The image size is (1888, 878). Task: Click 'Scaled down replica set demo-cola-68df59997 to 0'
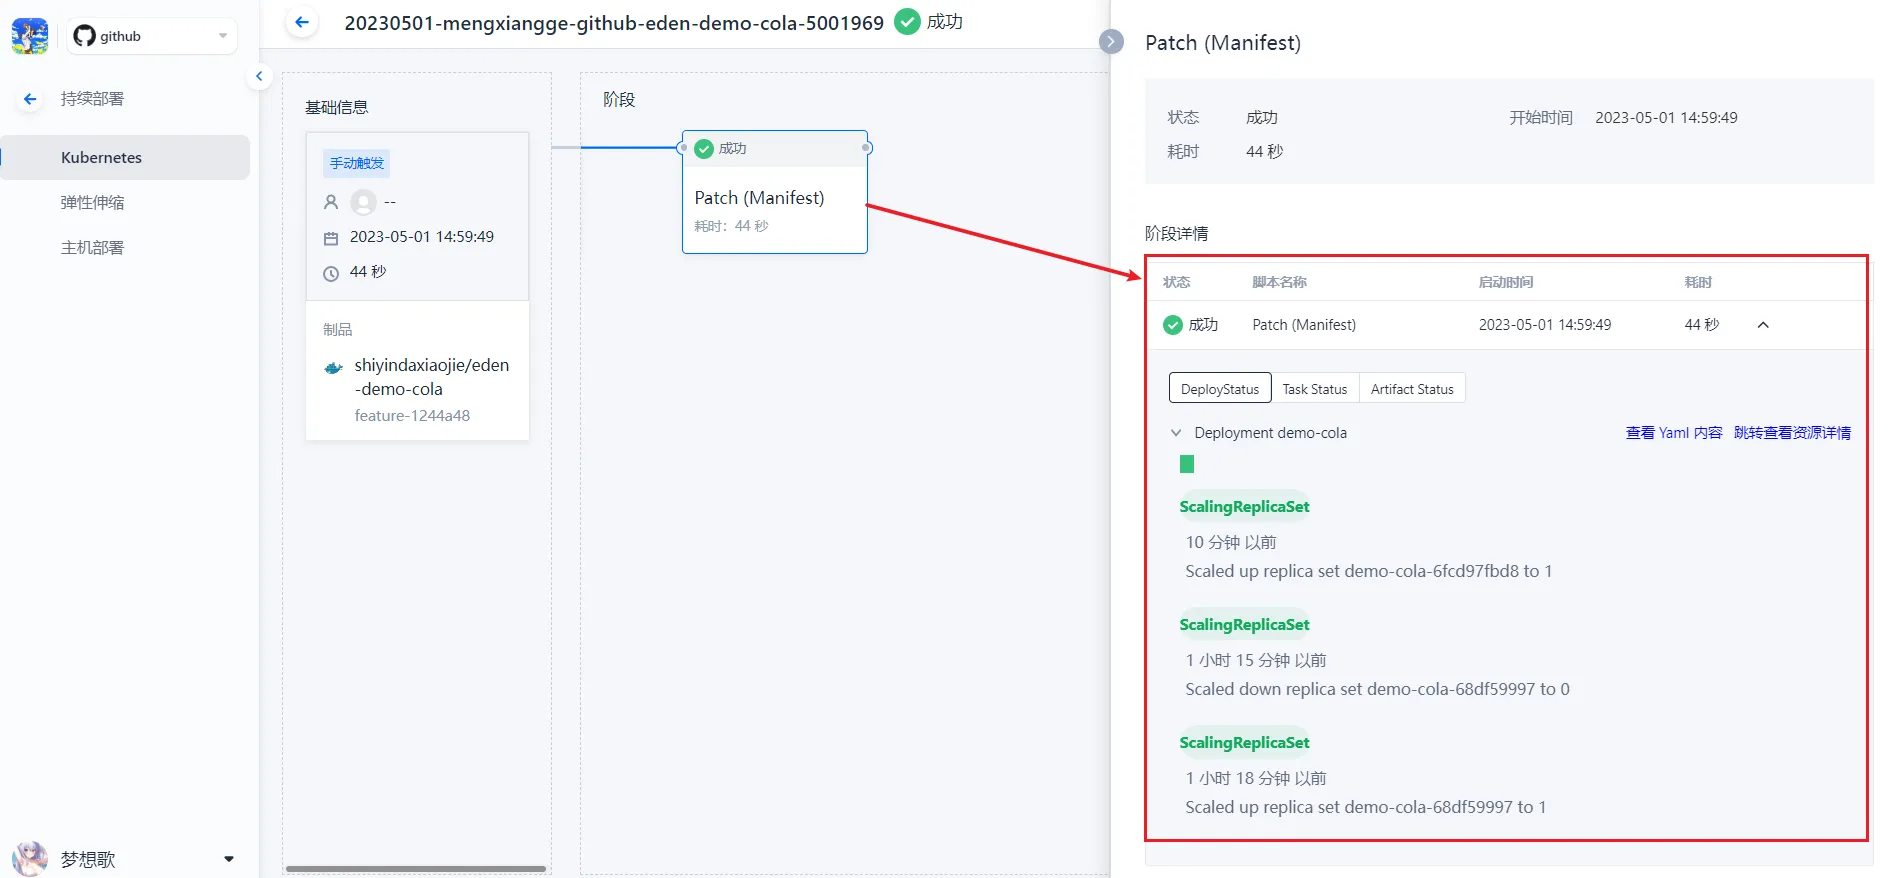pos(1377,690)
